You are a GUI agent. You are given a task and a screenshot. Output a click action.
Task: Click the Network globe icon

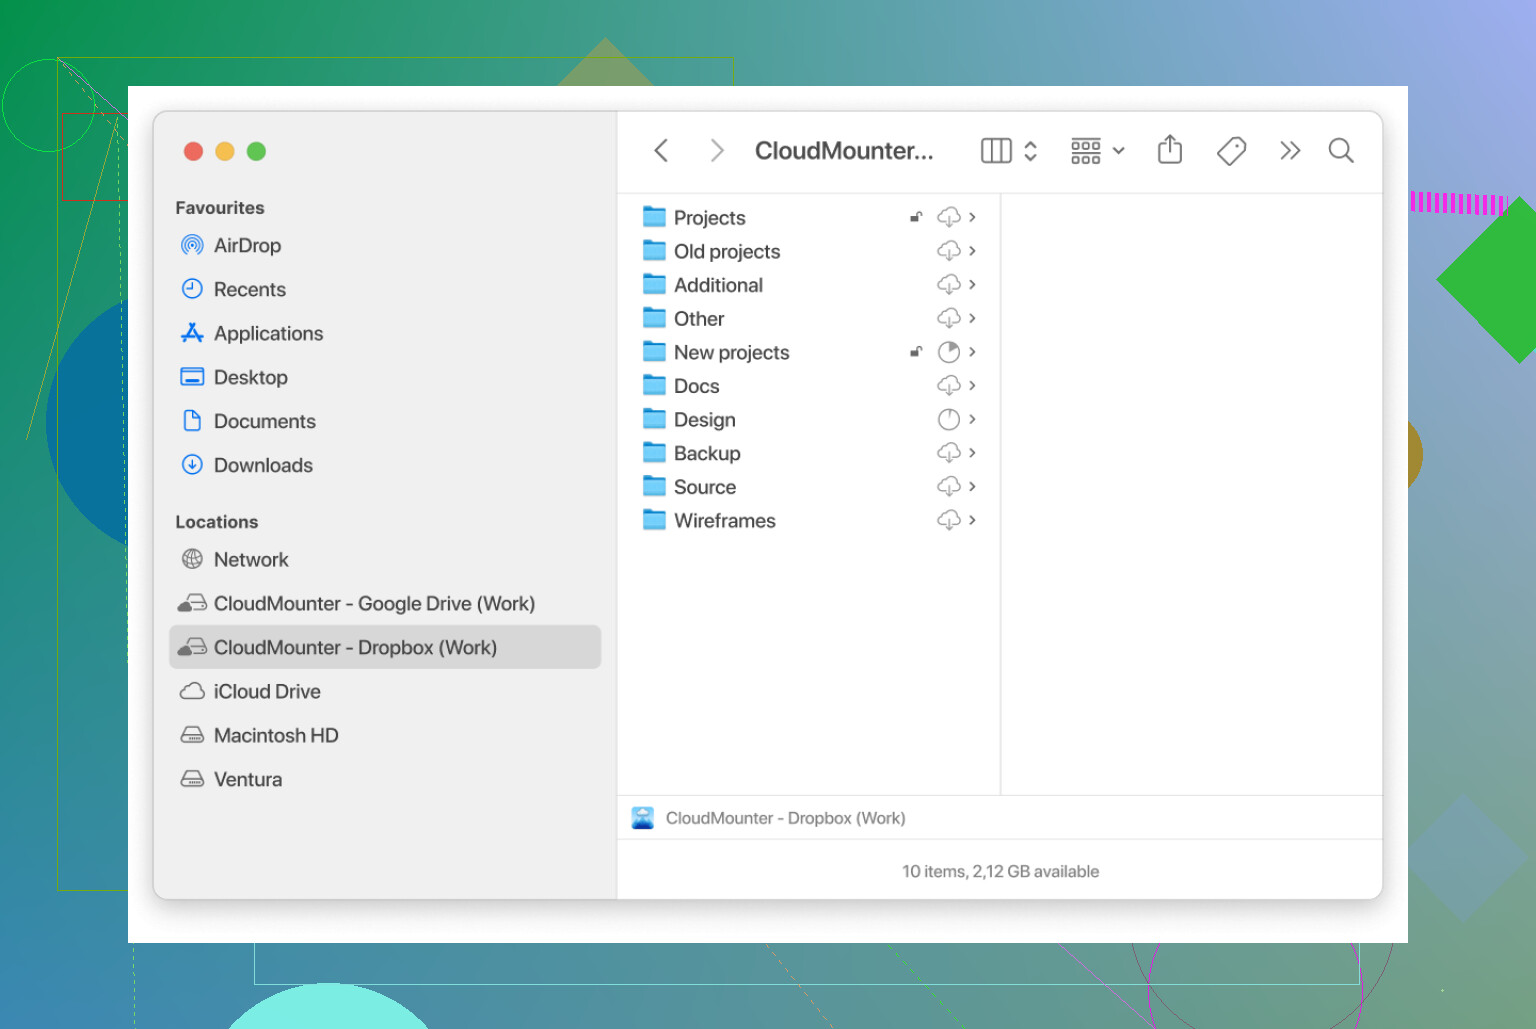point(192,559)
